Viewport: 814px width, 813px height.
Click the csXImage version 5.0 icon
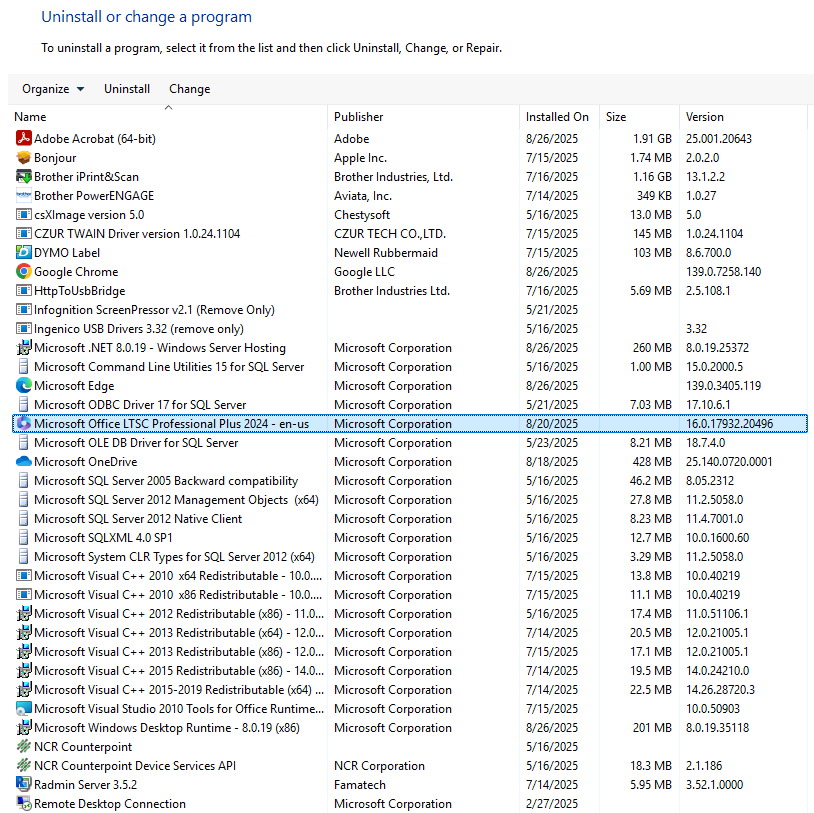point(23,214)
